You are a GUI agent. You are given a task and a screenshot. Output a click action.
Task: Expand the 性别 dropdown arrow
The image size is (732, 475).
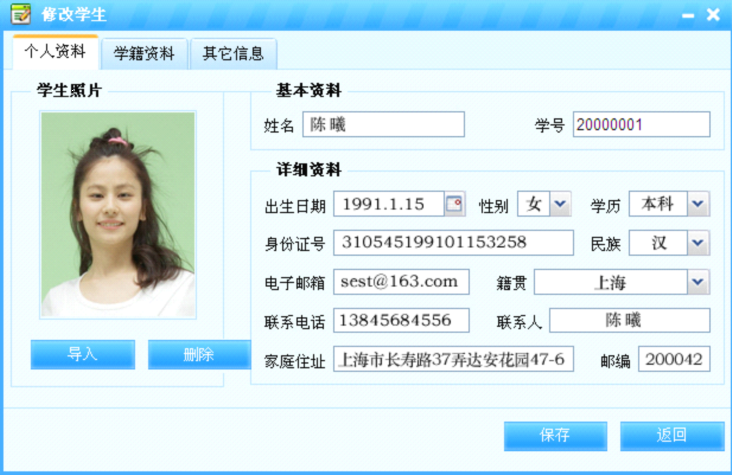click(560, 204)
